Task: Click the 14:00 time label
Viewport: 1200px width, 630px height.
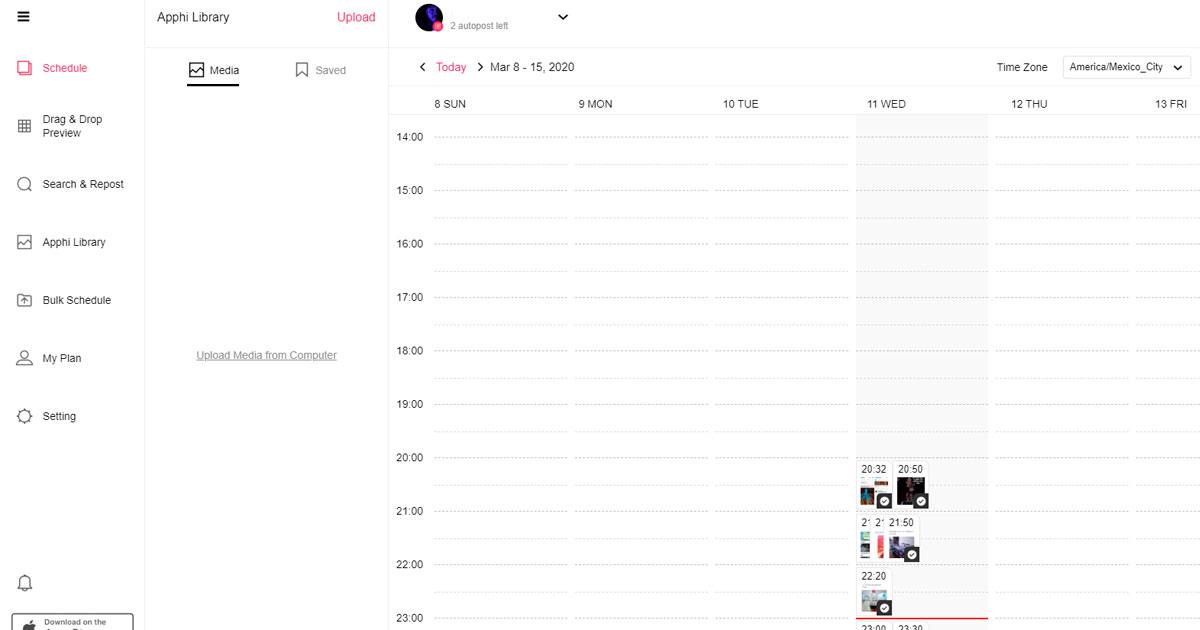Action: pyautogui.click(x=410, y=137)
